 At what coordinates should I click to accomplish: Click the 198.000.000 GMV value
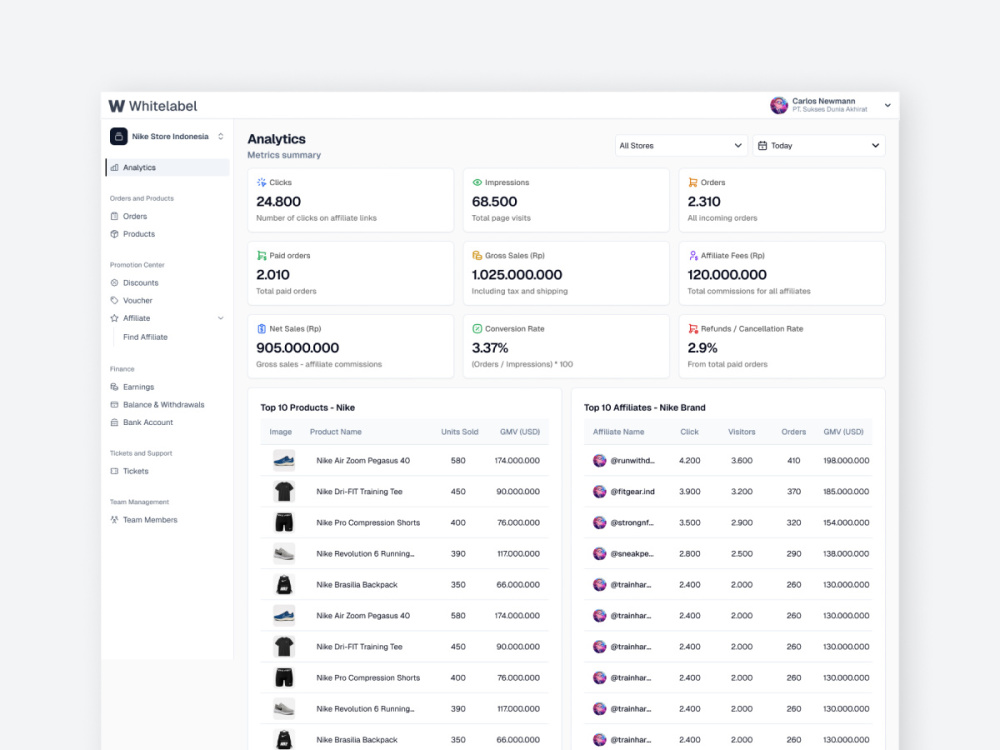[x=846, y=460]
